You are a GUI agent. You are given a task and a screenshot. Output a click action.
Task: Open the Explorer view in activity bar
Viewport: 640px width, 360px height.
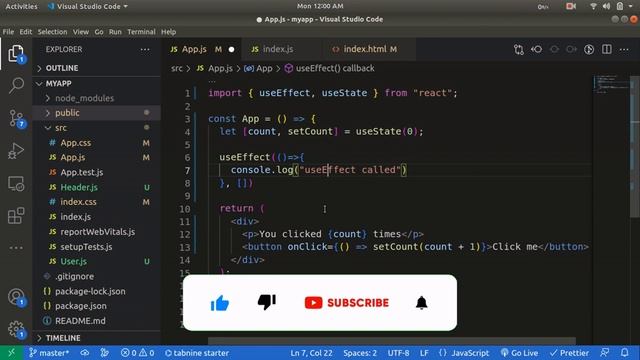[x=16, y=53]
